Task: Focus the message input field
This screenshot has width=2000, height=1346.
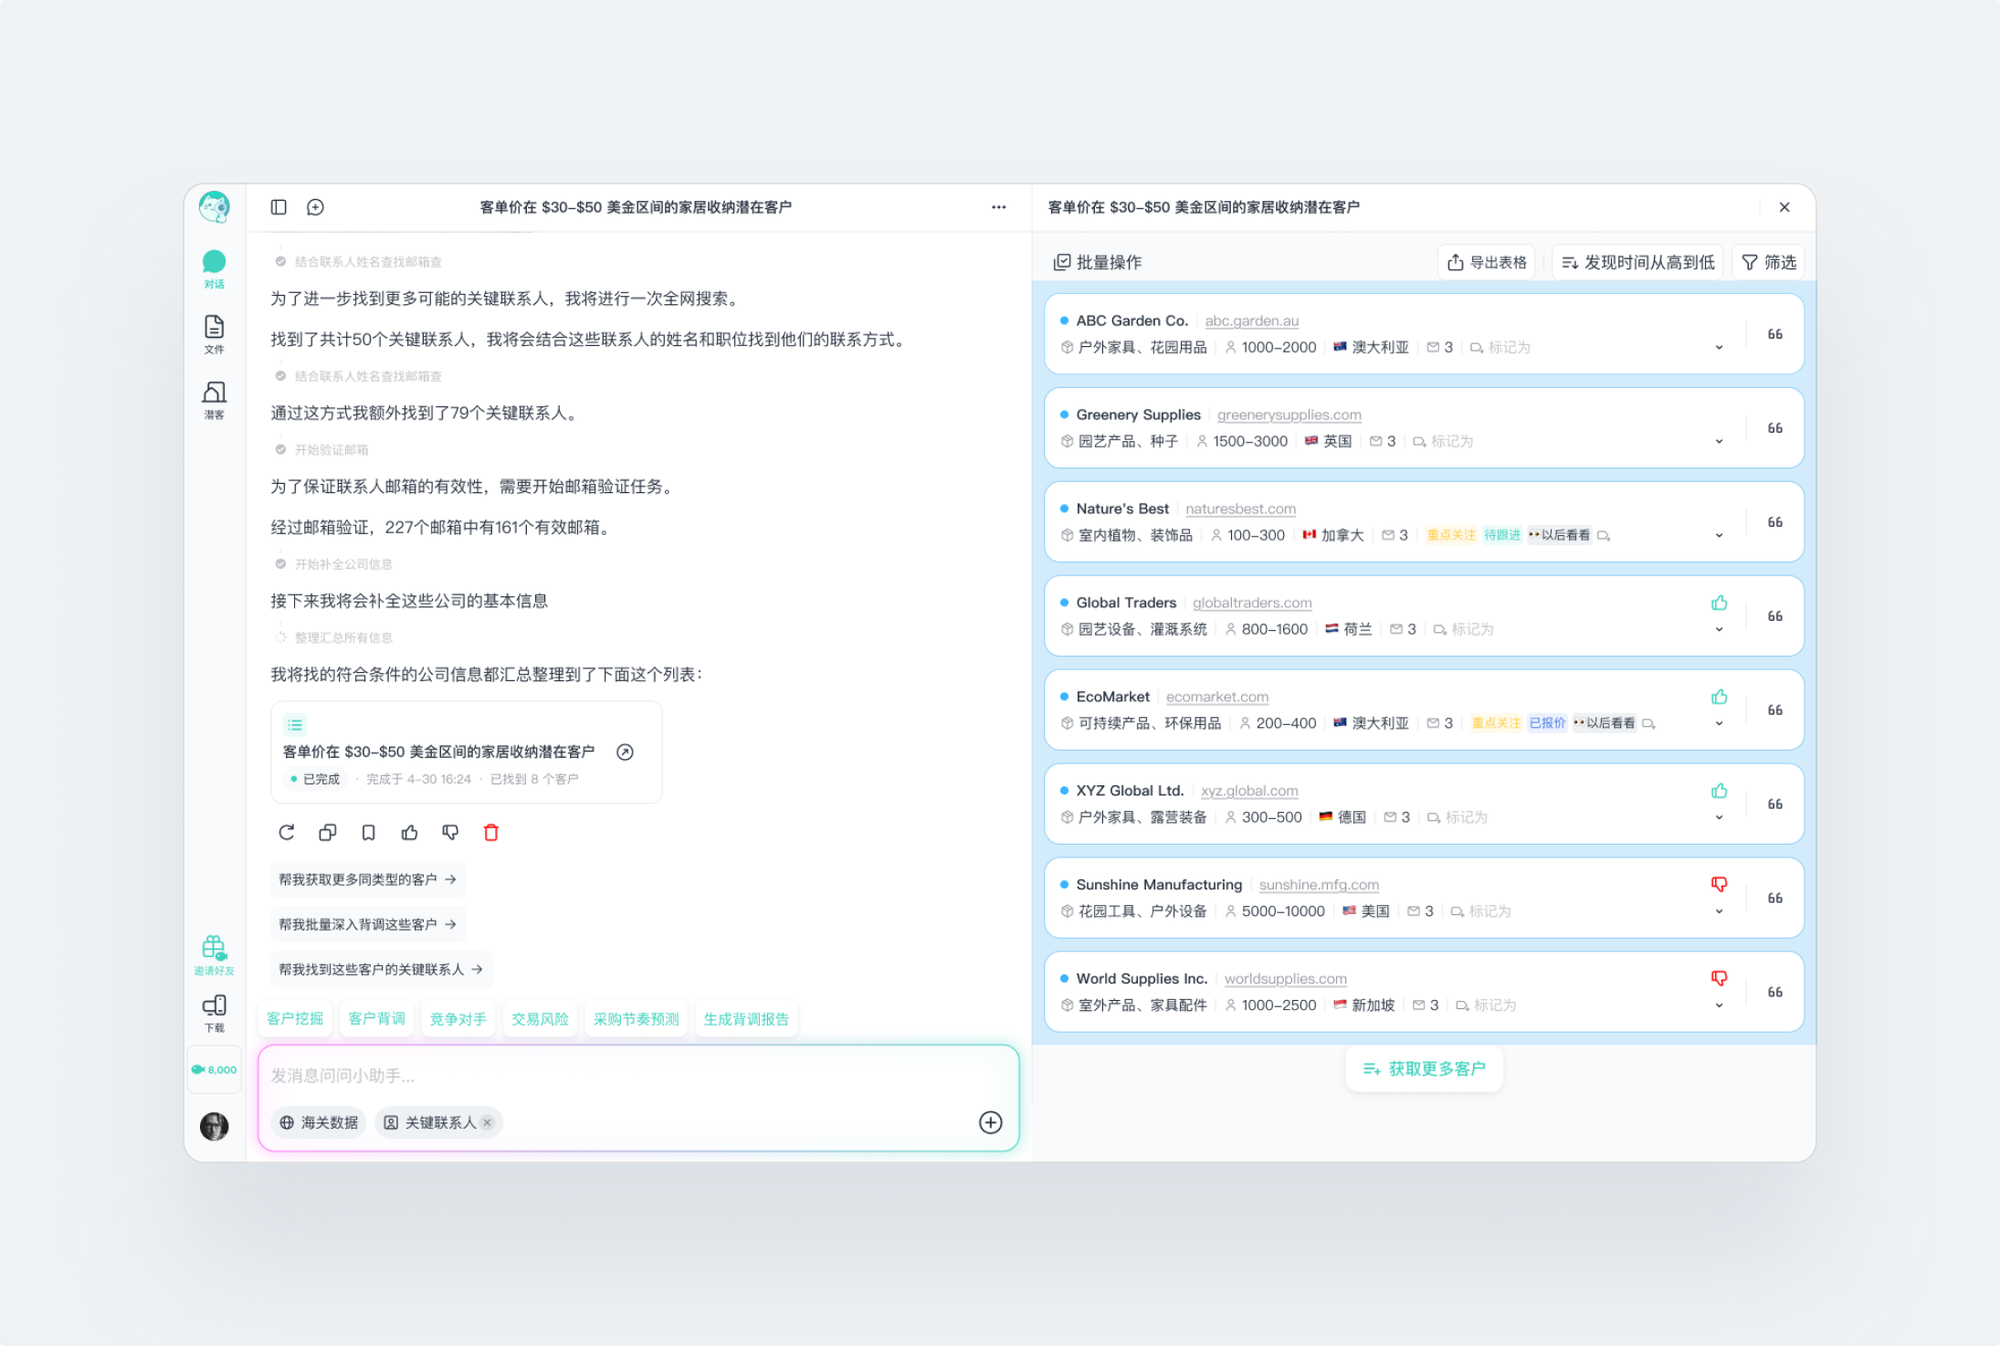Action: 638,1076
